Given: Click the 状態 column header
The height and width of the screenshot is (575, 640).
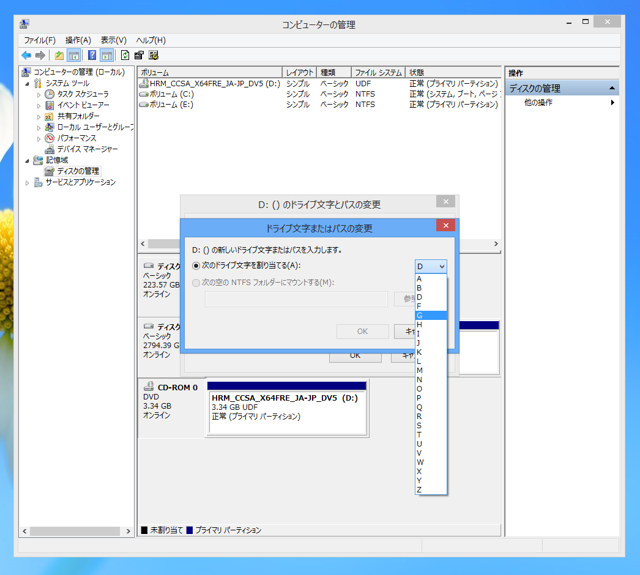Looking at the screenshot, I should click(x=453, y=72).
